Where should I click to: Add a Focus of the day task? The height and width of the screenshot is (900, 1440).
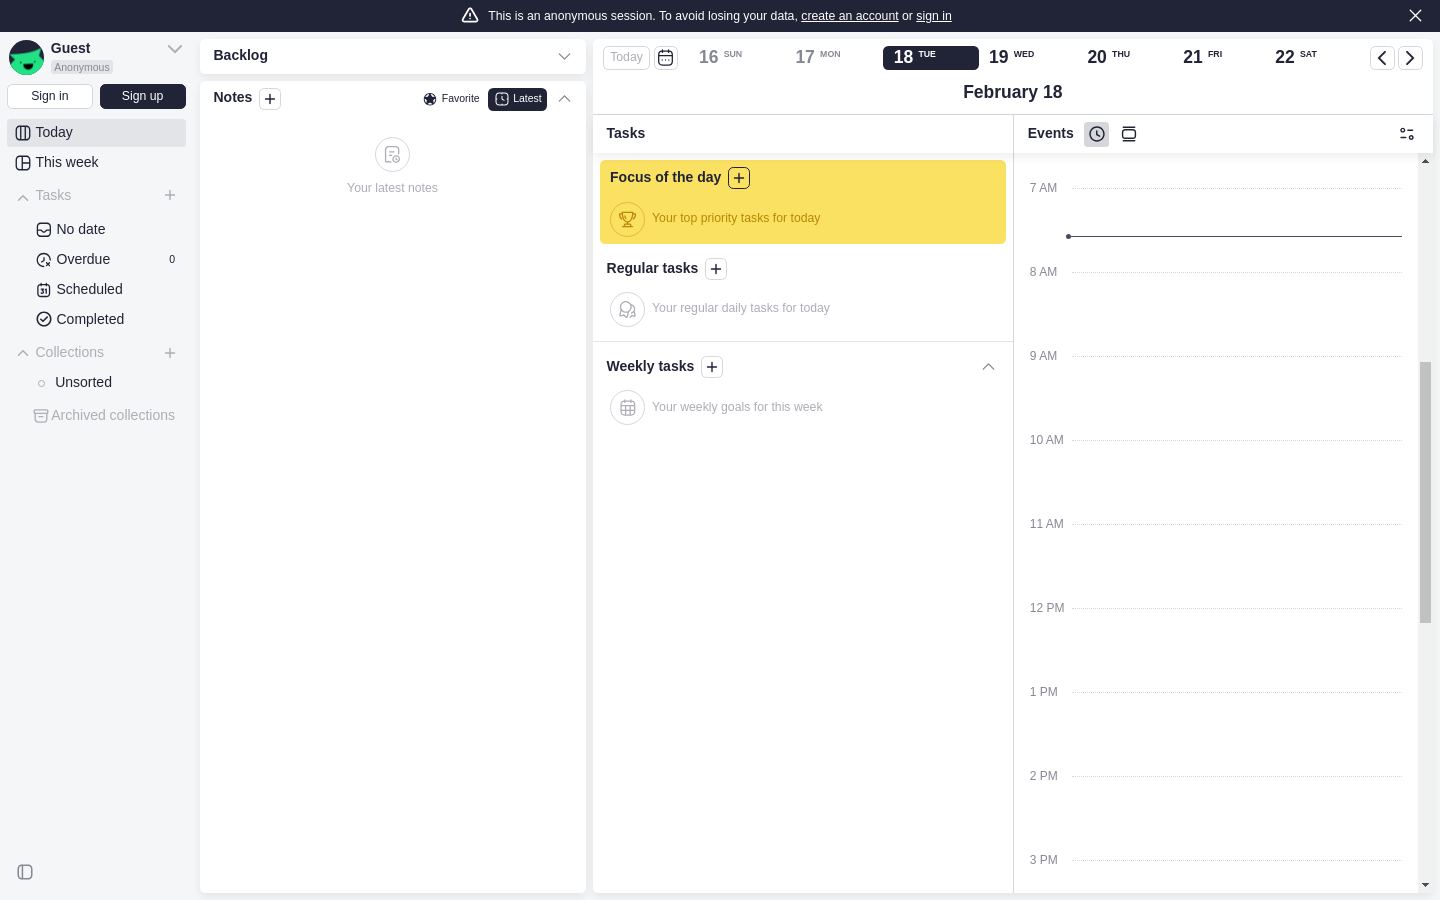[x=739, y=178]
